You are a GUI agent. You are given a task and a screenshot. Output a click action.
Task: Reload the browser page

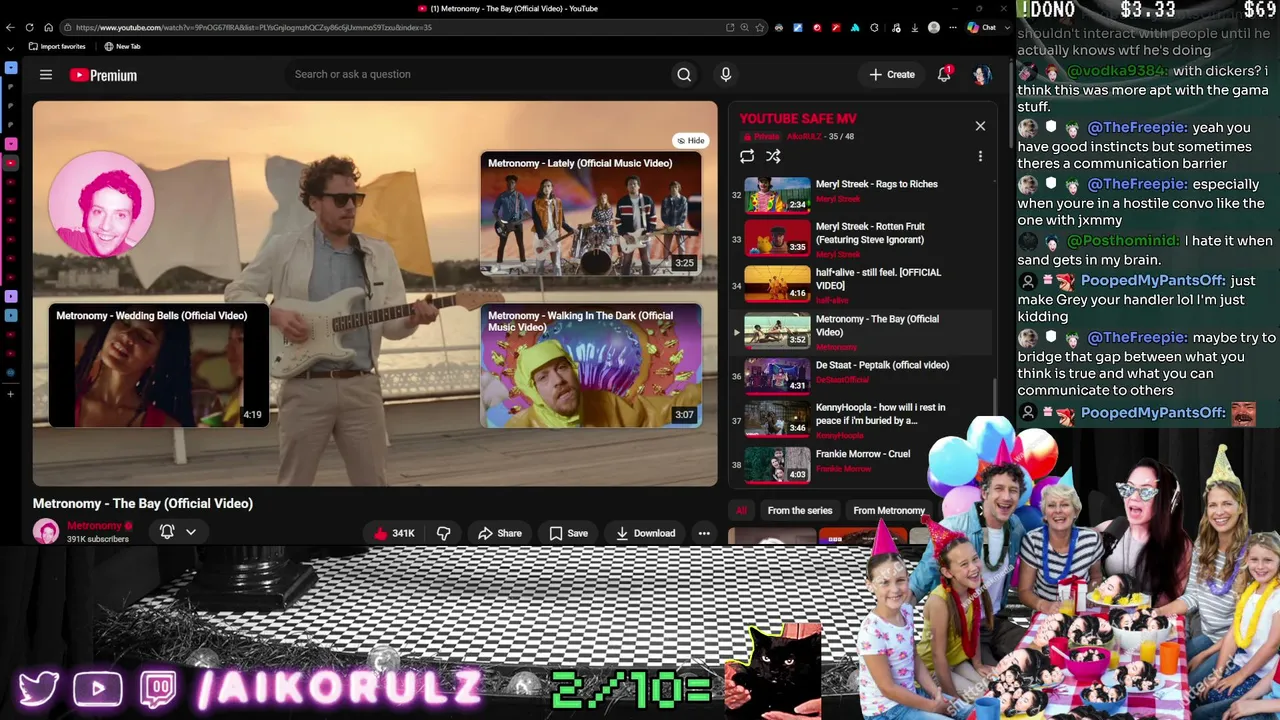coord(29,28)
